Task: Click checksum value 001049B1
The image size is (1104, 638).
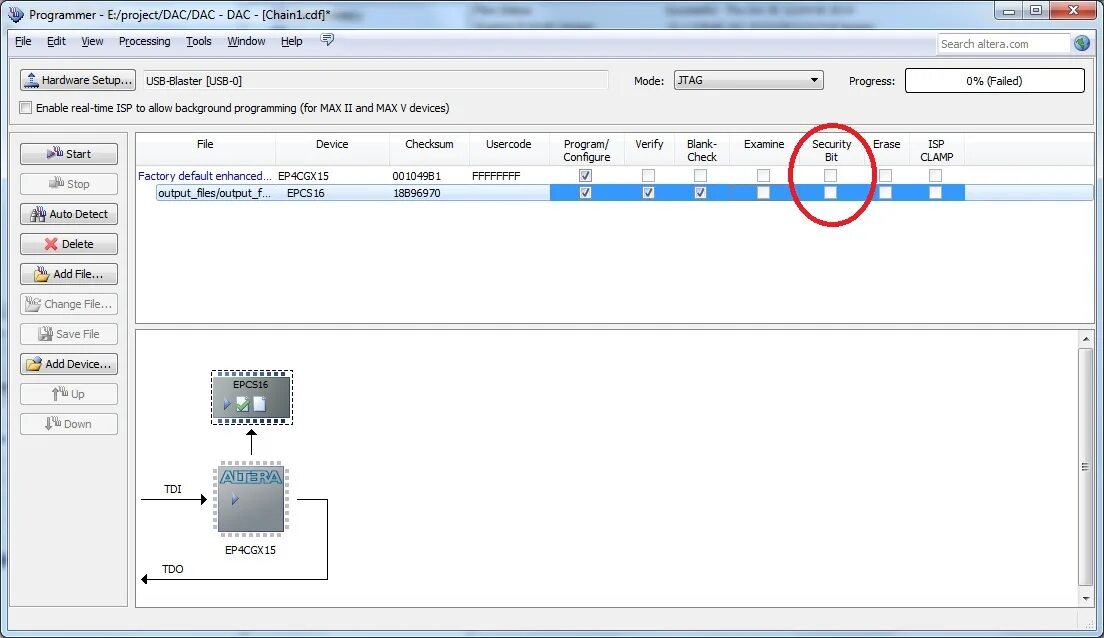Action: (416, 176)
